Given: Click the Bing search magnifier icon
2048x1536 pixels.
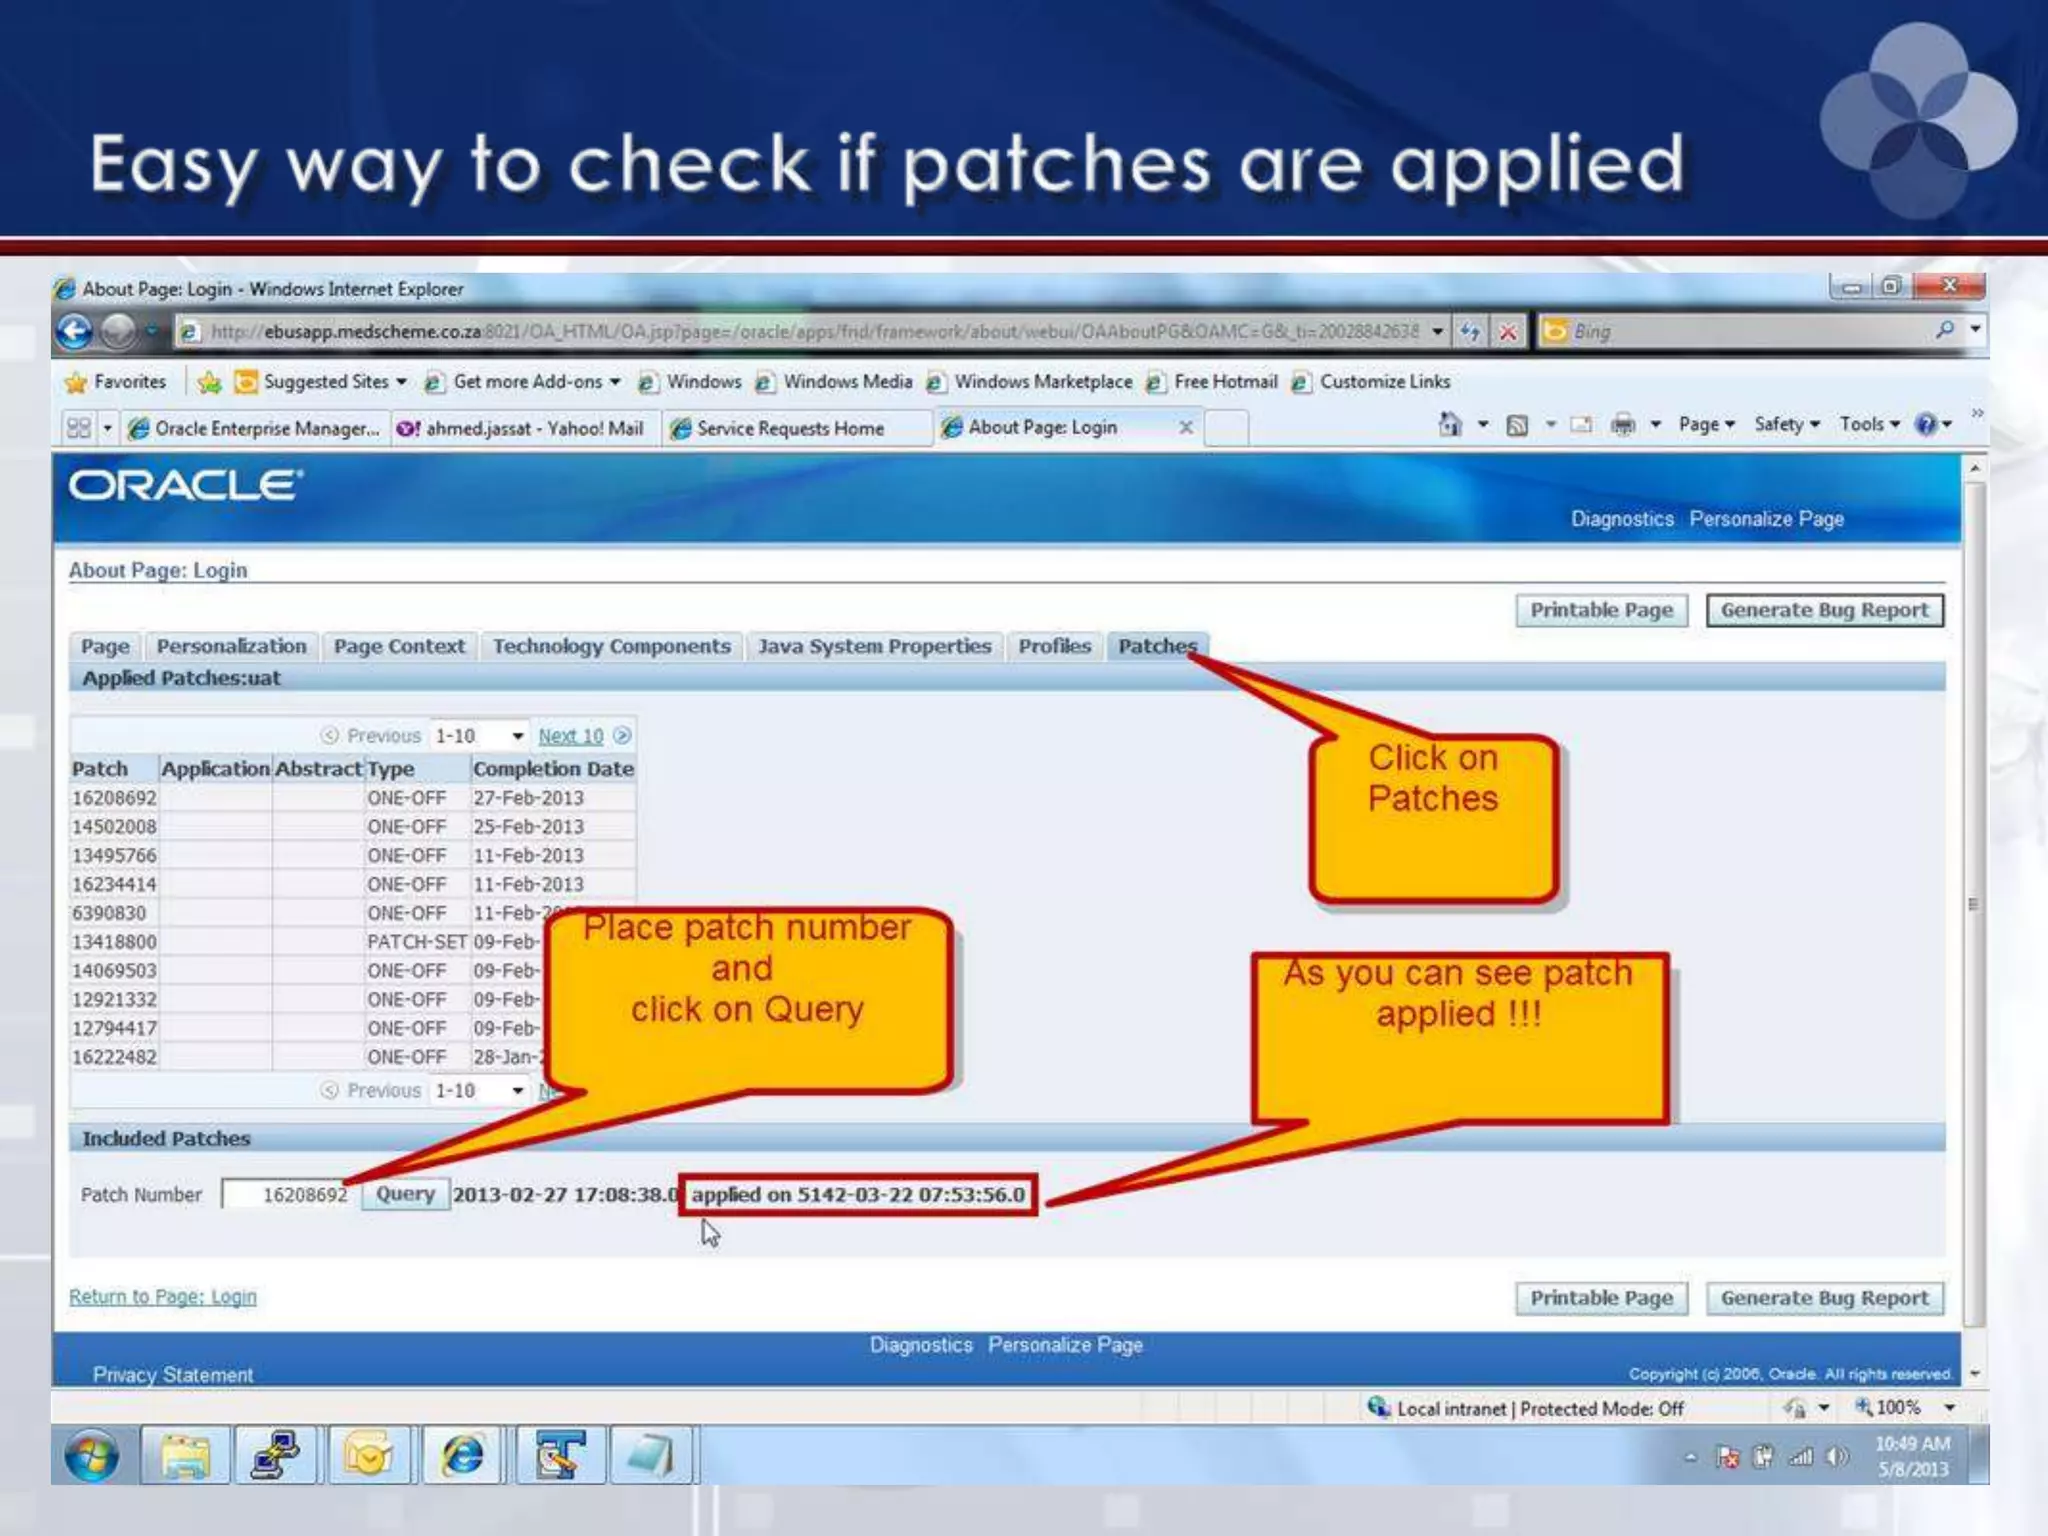Looking at the screenshot, I should (1944, 330).
